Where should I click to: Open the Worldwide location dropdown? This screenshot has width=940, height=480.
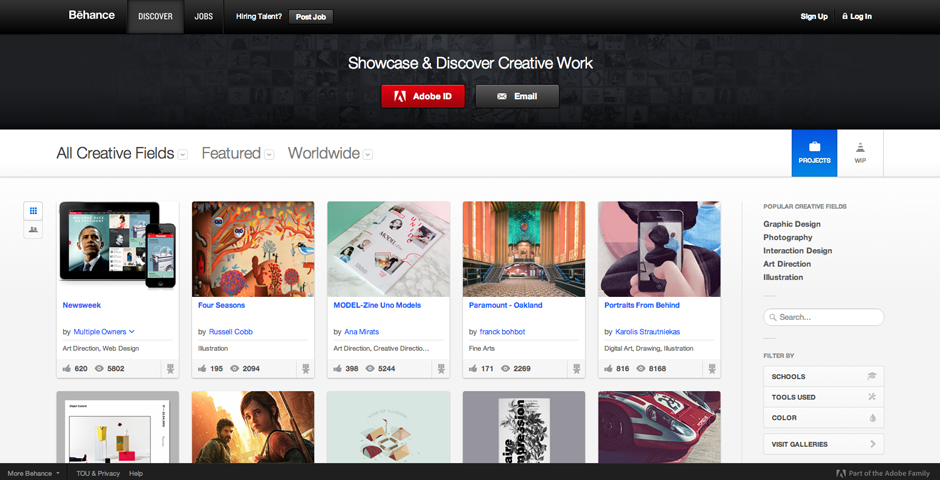click(x=368, y=155)
